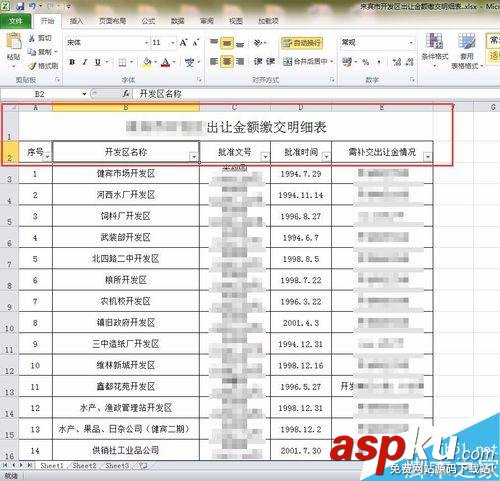The height and width of the screenshot is (481, 500).
Task: Decrease font size with the small A icon
Action: click(196, 43)
